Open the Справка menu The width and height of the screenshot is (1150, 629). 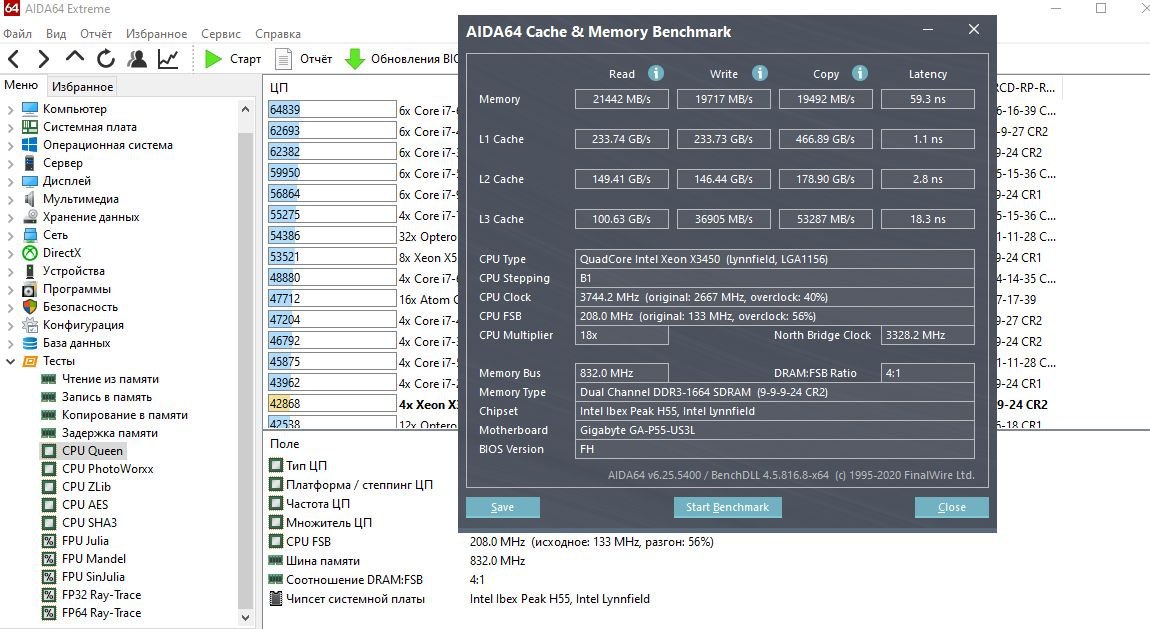point(278,34)
